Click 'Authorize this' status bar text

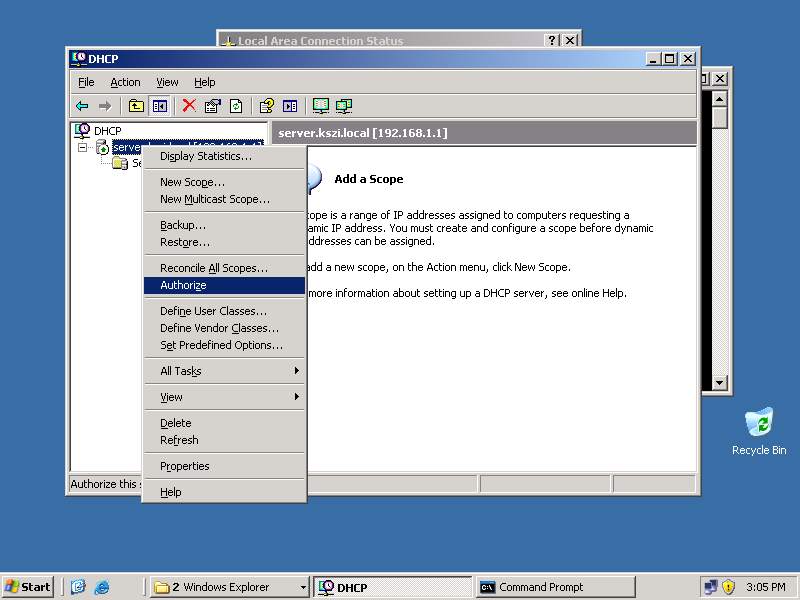[105, 484]
